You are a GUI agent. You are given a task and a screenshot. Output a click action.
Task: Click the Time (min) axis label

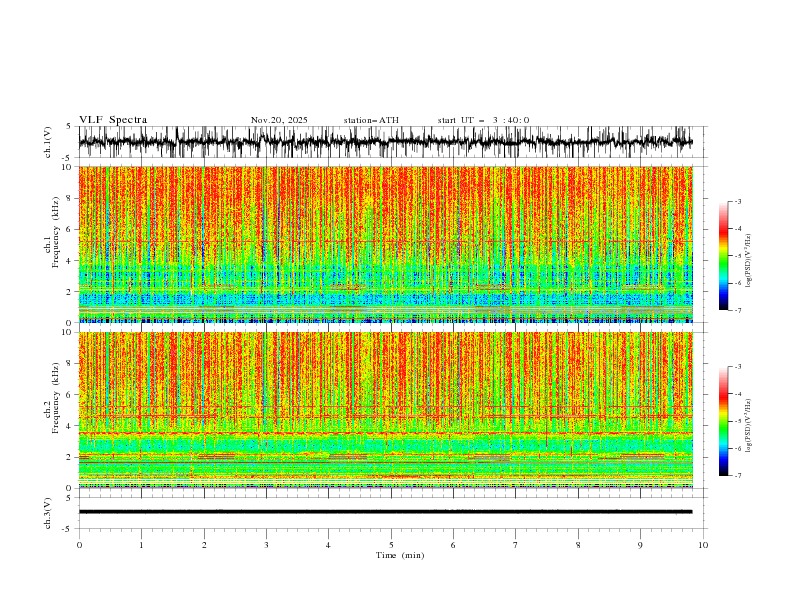[400, 555]
